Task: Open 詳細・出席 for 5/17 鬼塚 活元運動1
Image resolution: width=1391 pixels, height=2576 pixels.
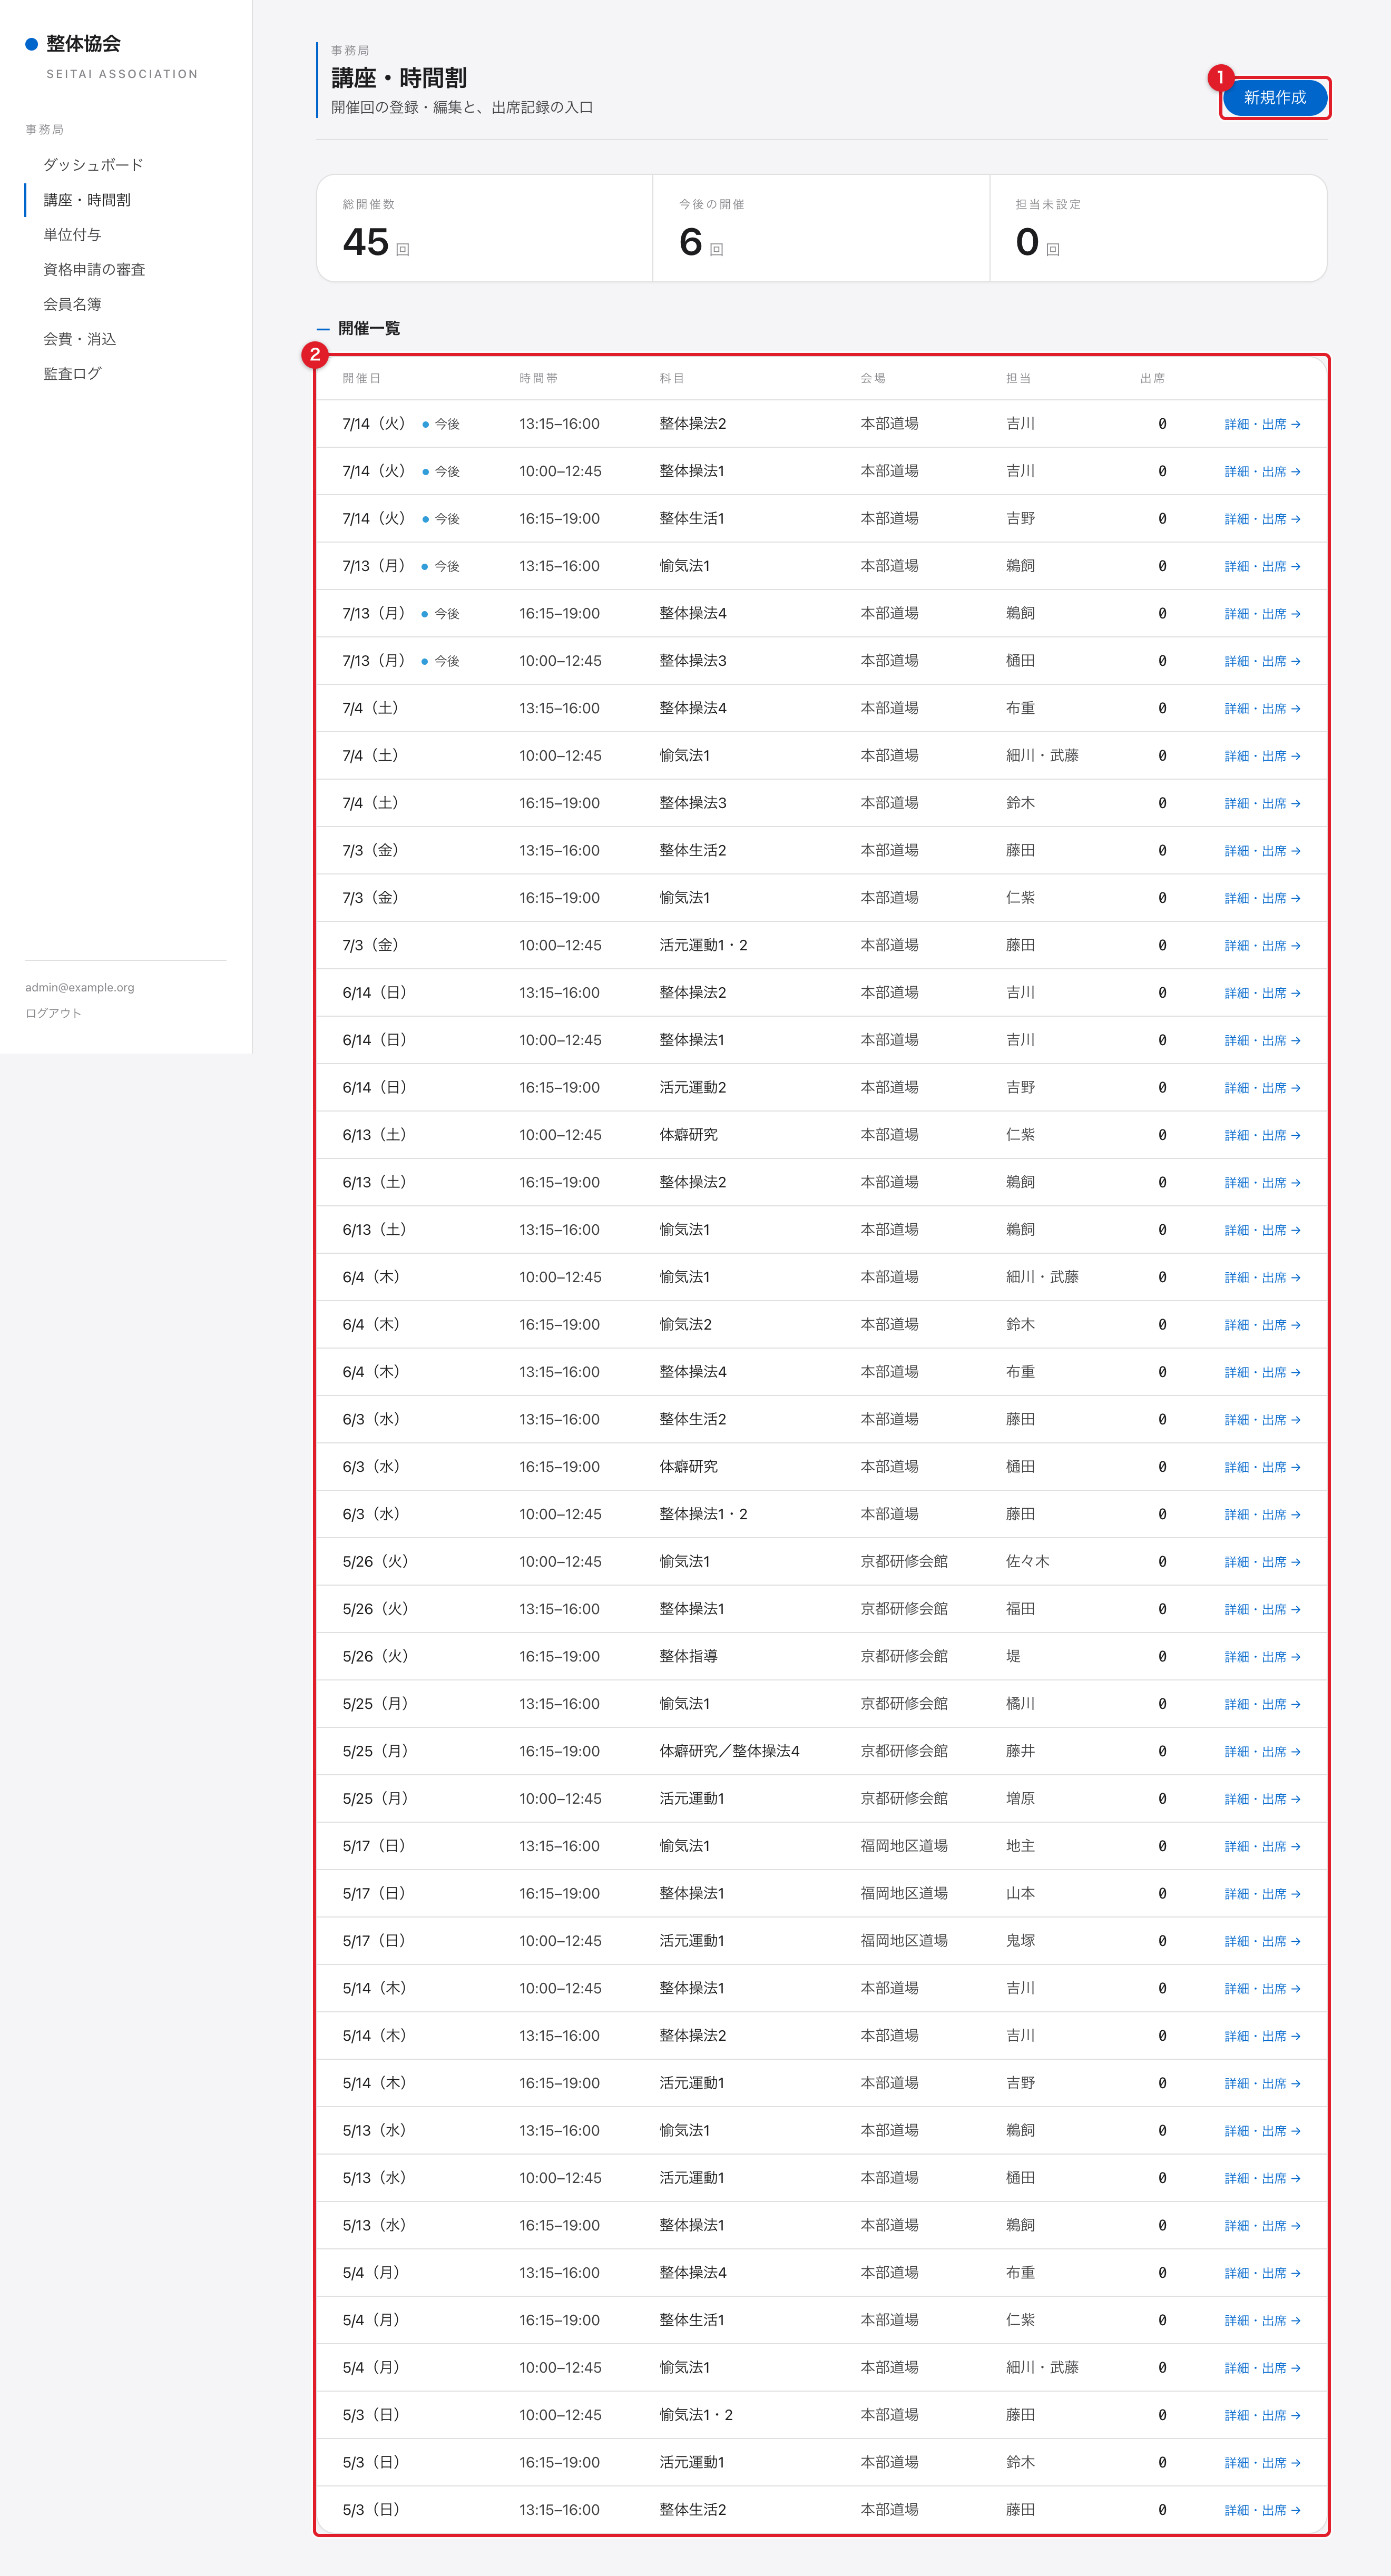Action: (x=1262, y=1941)
